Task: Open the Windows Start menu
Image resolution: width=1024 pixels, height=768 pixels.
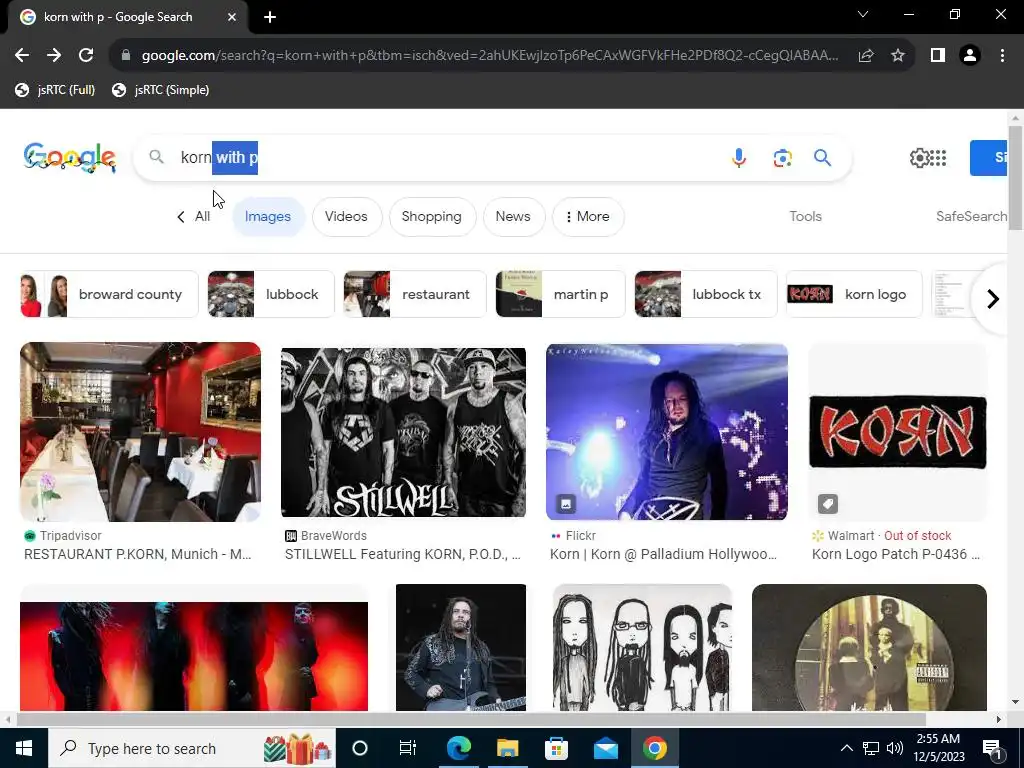Action: click(x=24, y=748)
